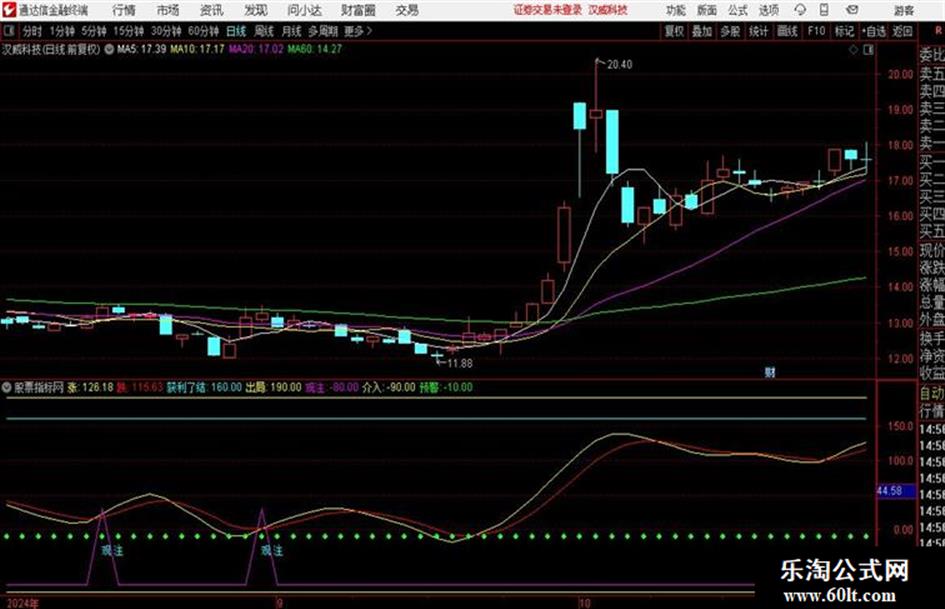Click the 2024年 date label on time axis
The width and height of the screenshot is (945, 609).
point(23,603)
